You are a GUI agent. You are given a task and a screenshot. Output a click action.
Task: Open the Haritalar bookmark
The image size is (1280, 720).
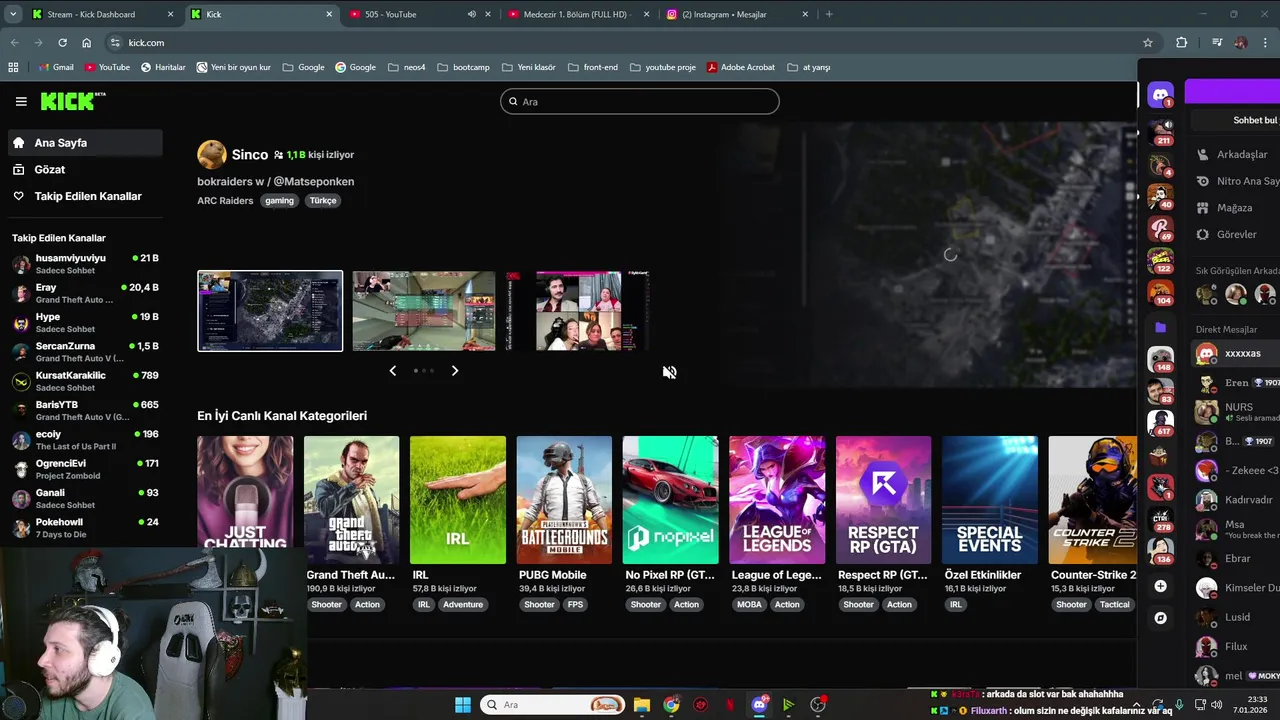point(163,67)
